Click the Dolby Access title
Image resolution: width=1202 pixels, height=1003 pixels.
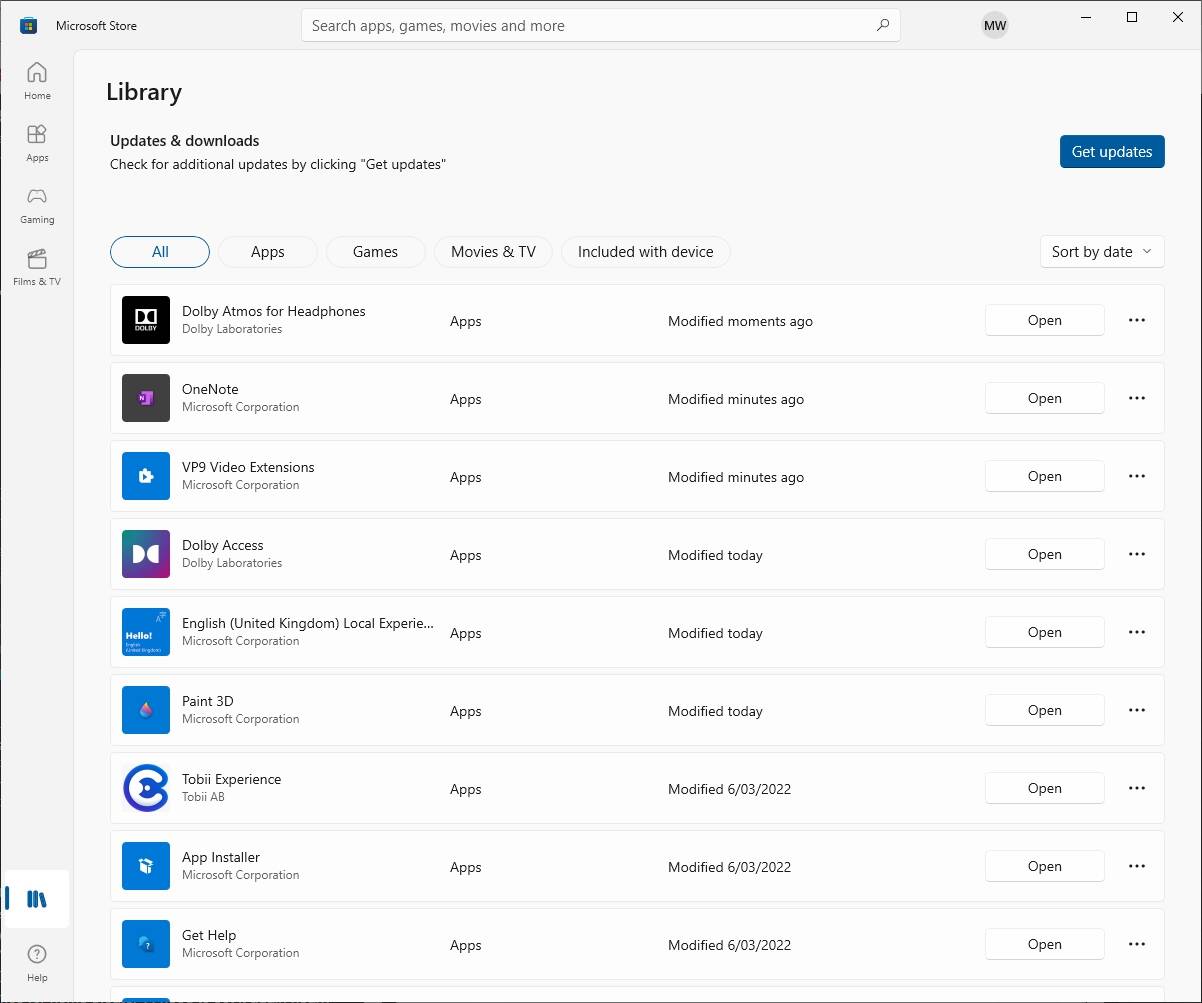pos(223,545)
